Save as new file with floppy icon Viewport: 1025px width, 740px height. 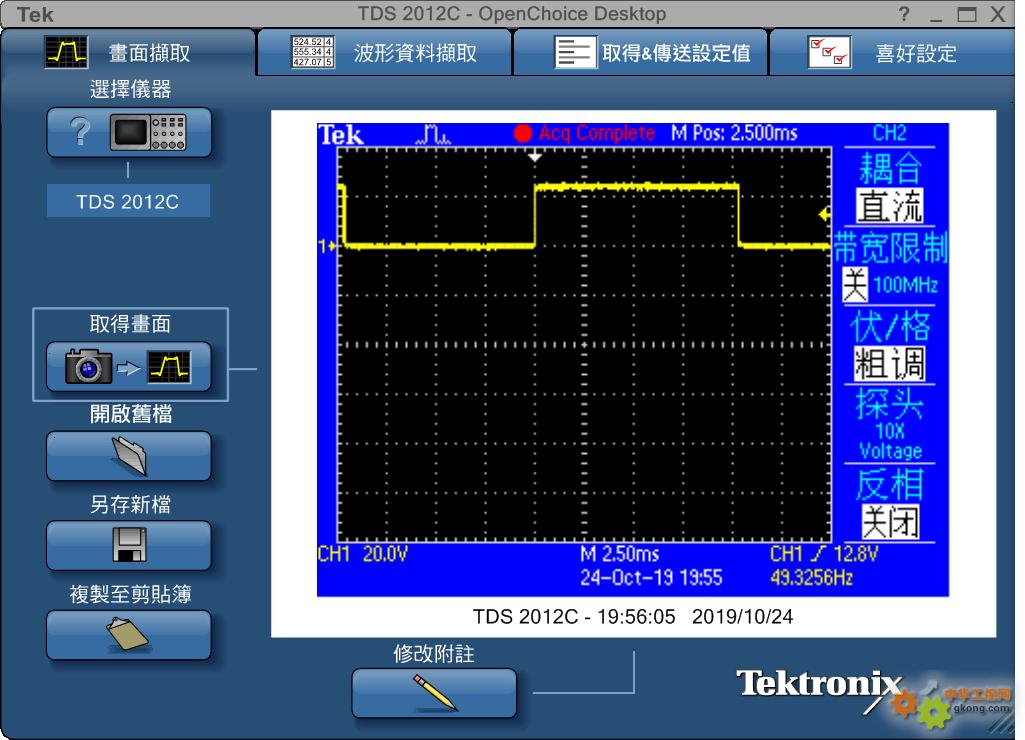click(x=129, y=545)
